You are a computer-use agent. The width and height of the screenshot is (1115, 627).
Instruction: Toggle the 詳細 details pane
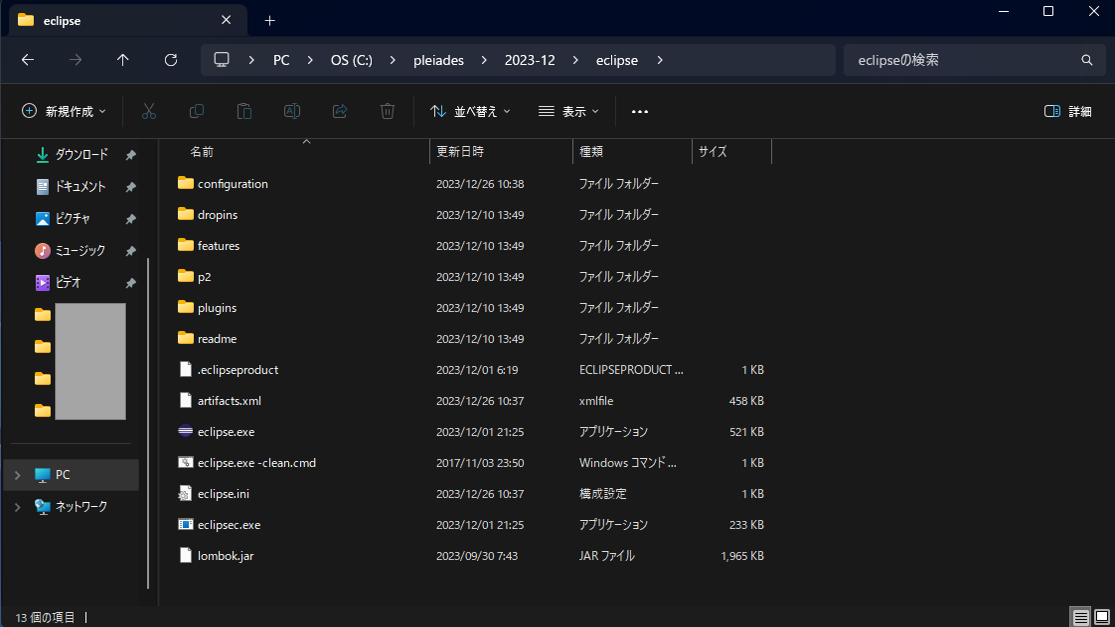tap(1067, 112)
